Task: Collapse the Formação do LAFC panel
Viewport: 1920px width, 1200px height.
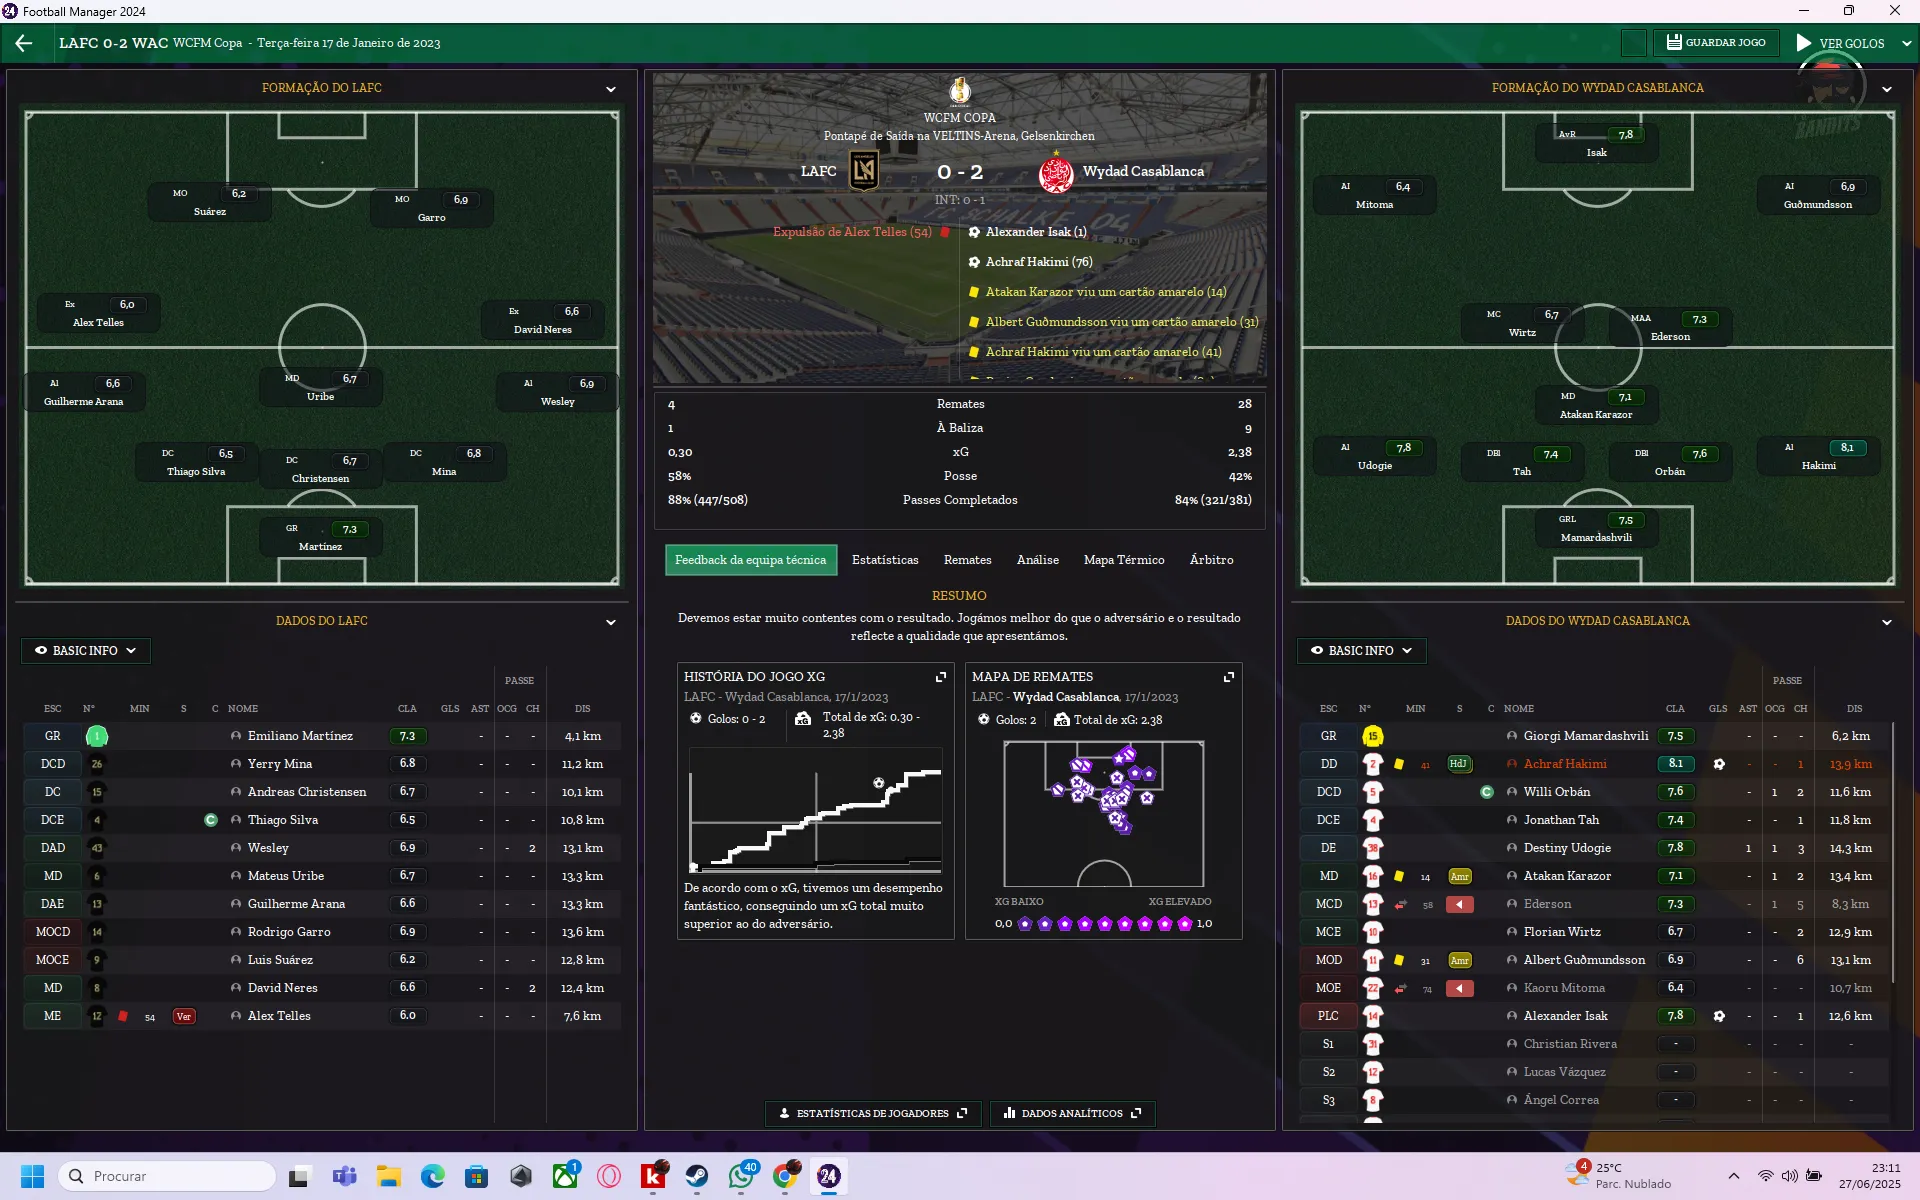Action: 611,89
